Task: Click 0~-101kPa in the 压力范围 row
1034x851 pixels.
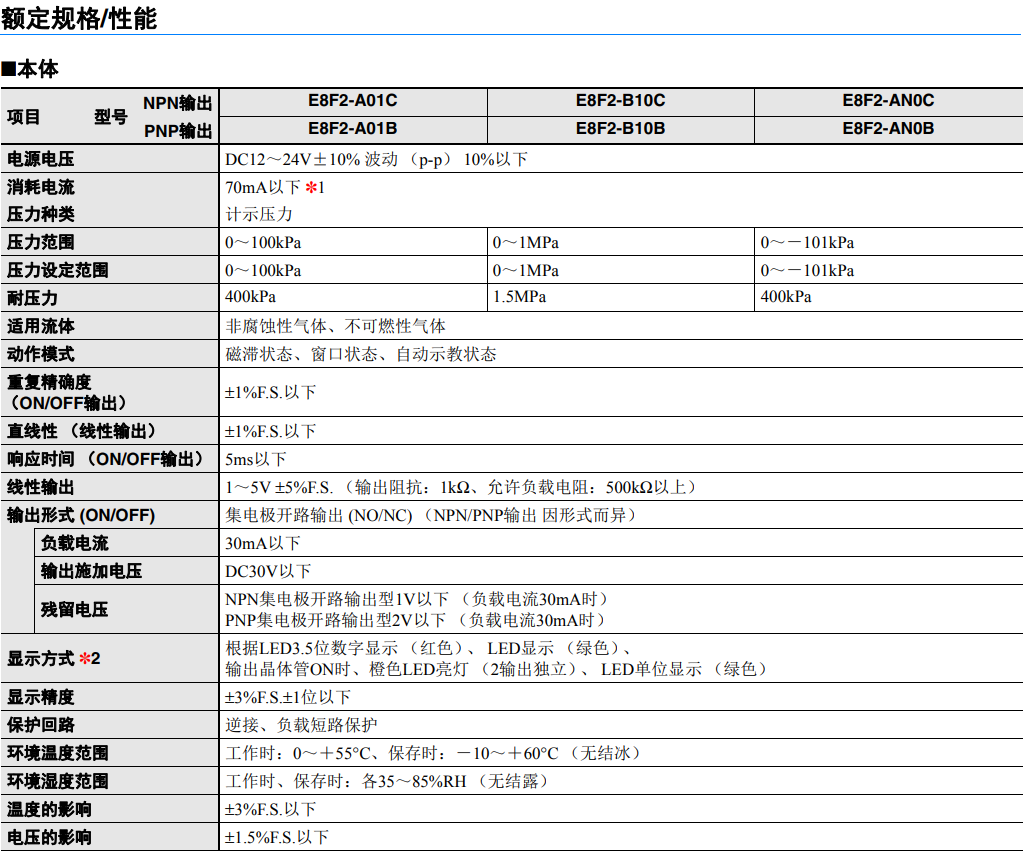Action: click(807, 243)
